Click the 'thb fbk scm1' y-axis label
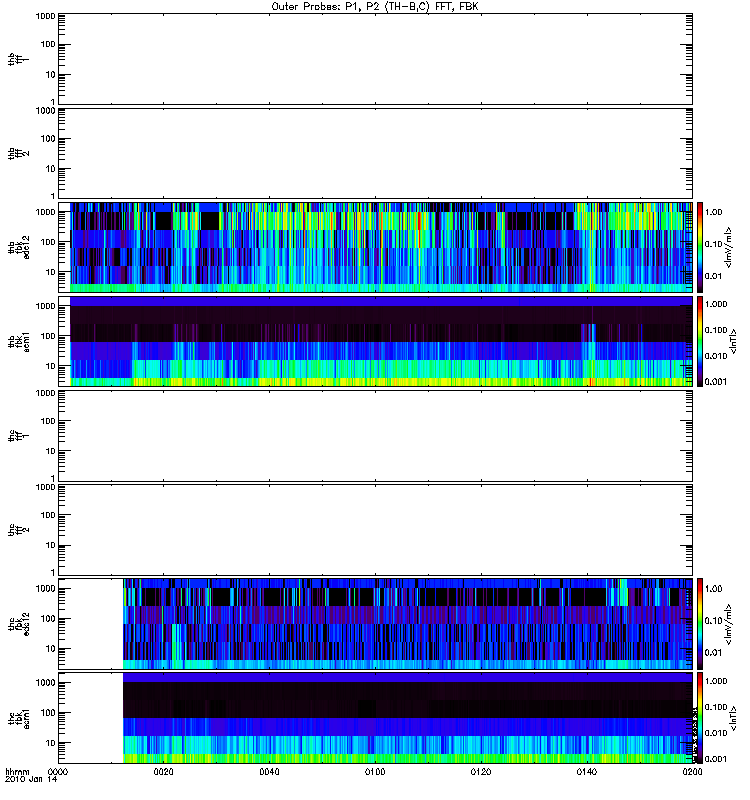The height and width of the screenshot is (800, 750). click(x=18, y=341)
